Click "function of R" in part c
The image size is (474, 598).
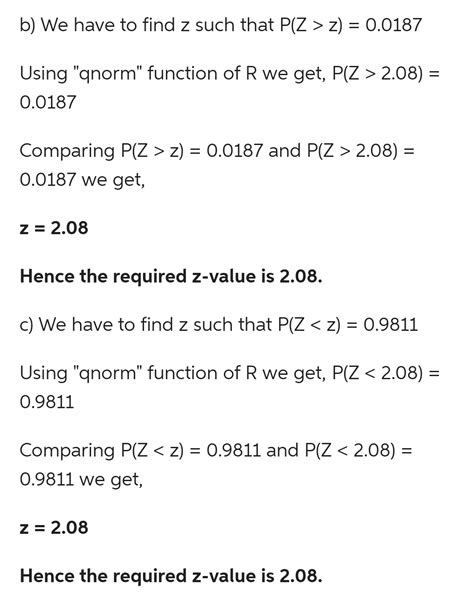coord(202,373)
